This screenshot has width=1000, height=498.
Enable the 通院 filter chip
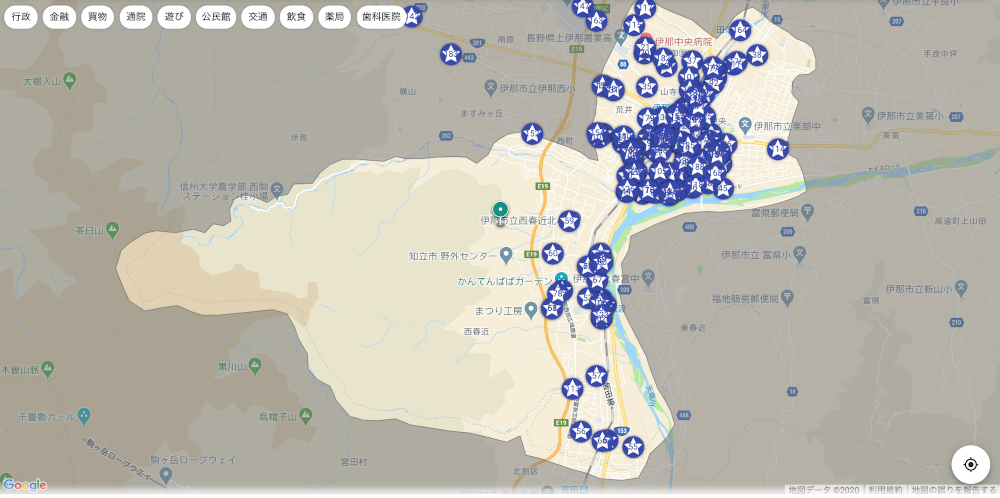[135, 17]
